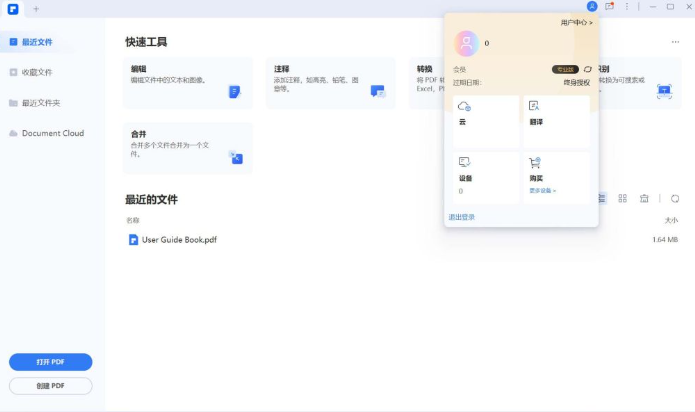
Task: Open the 翻译 (Translate) tile
Action: pos(556,120)
